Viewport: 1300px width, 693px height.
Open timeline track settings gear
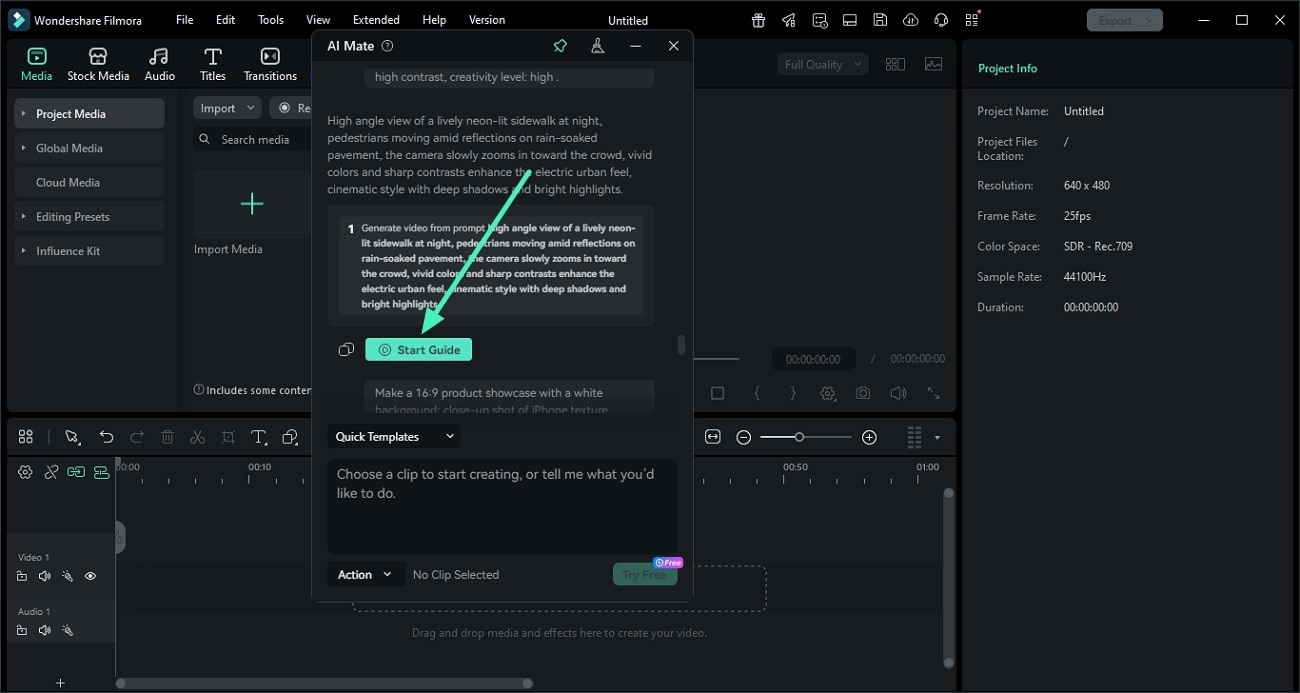(26, 472)
